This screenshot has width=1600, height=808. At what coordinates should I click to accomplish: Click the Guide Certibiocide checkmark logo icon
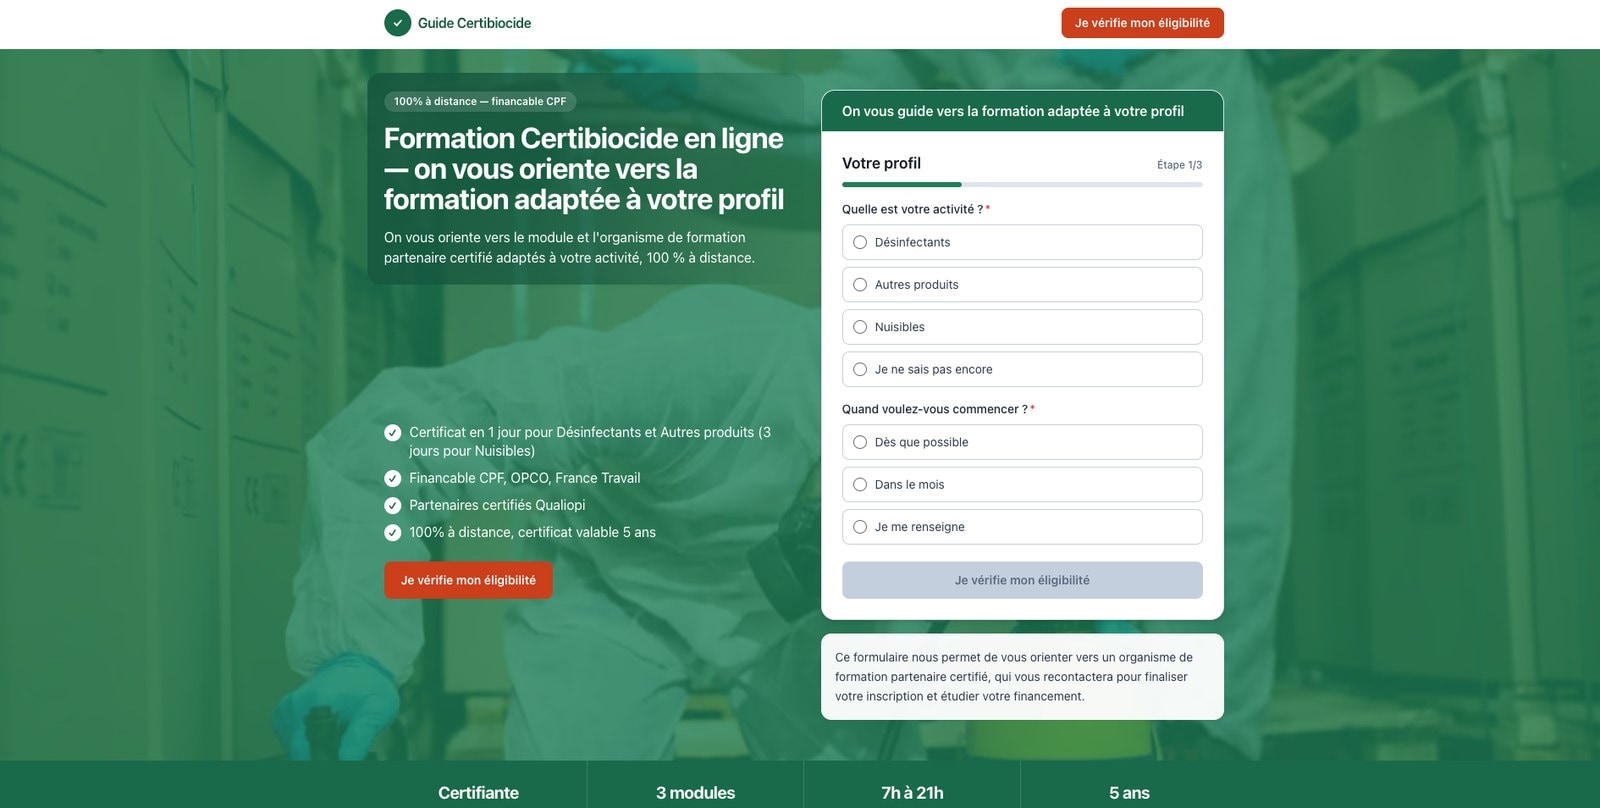click(397, 23)
